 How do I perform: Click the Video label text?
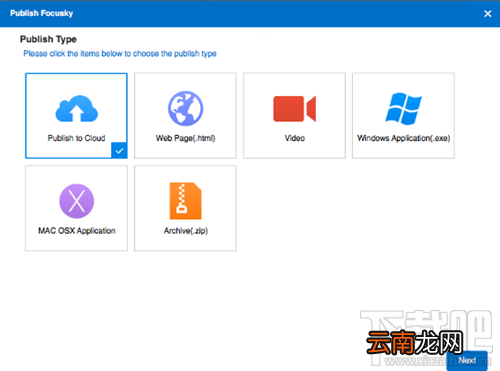295,138
